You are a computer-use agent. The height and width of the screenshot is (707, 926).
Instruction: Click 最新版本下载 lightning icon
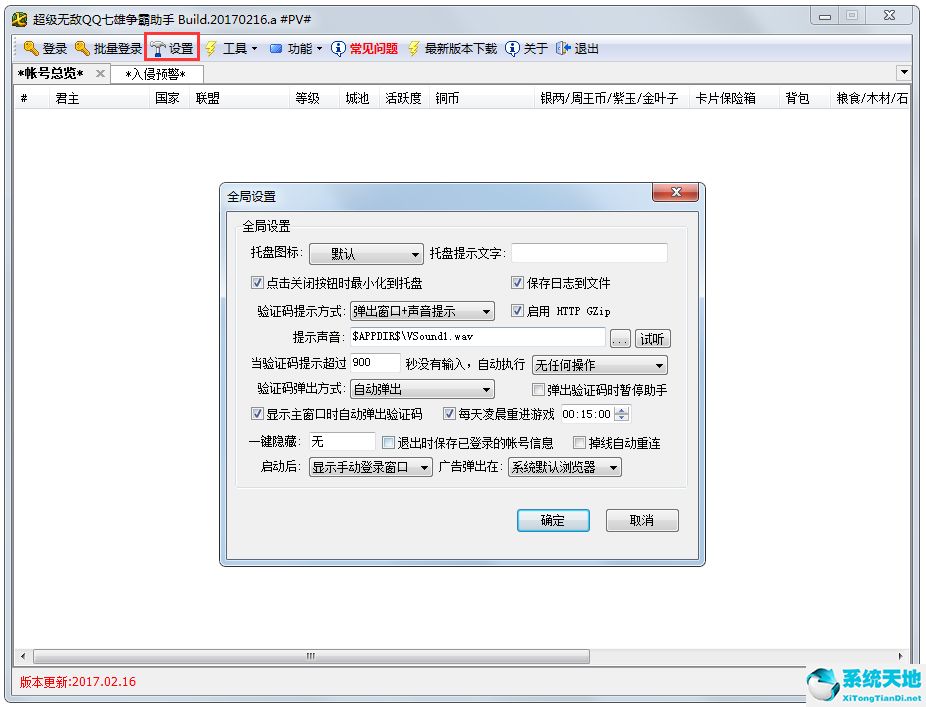click(413, 48)
